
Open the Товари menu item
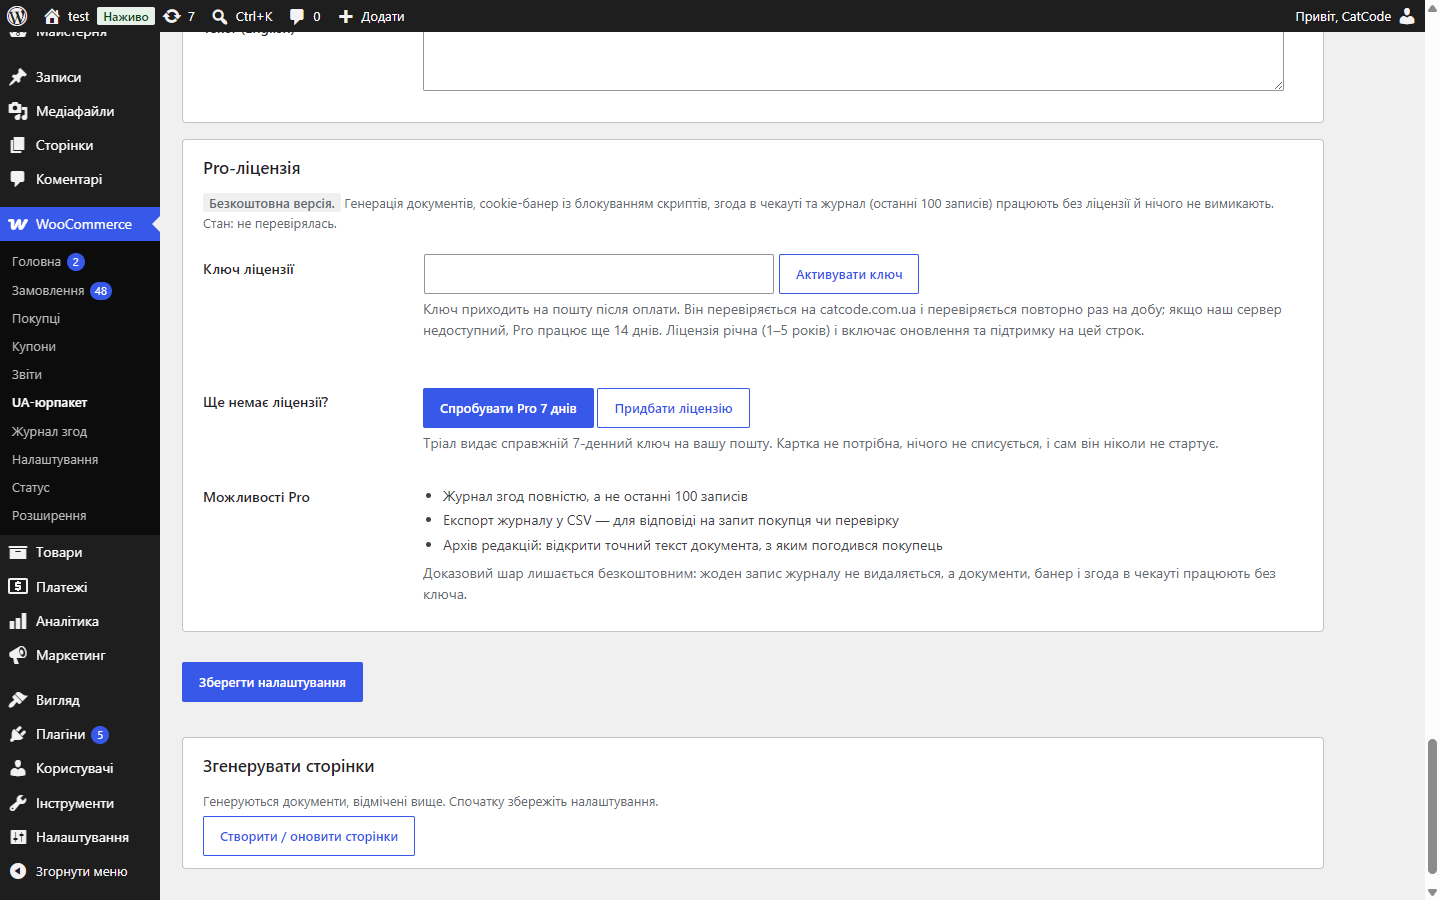(80, 552)
